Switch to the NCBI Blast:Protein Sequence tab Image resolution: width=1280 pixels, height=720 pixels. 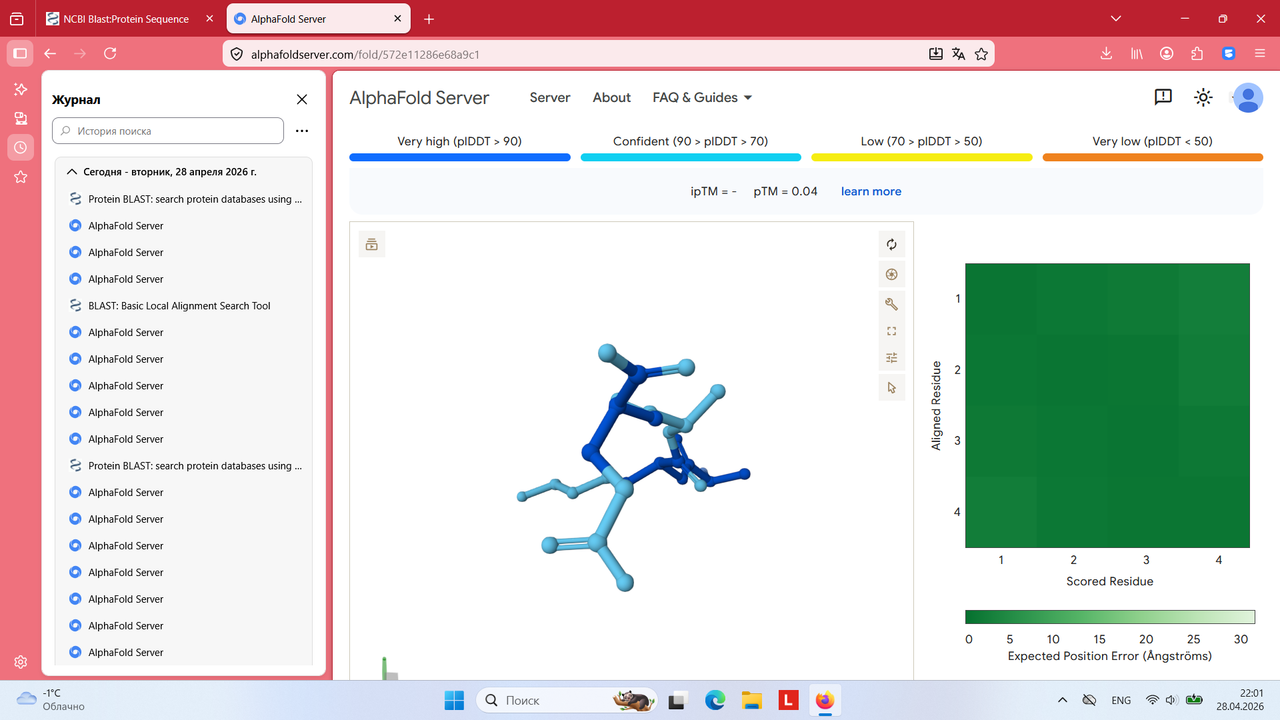point(129,19)
